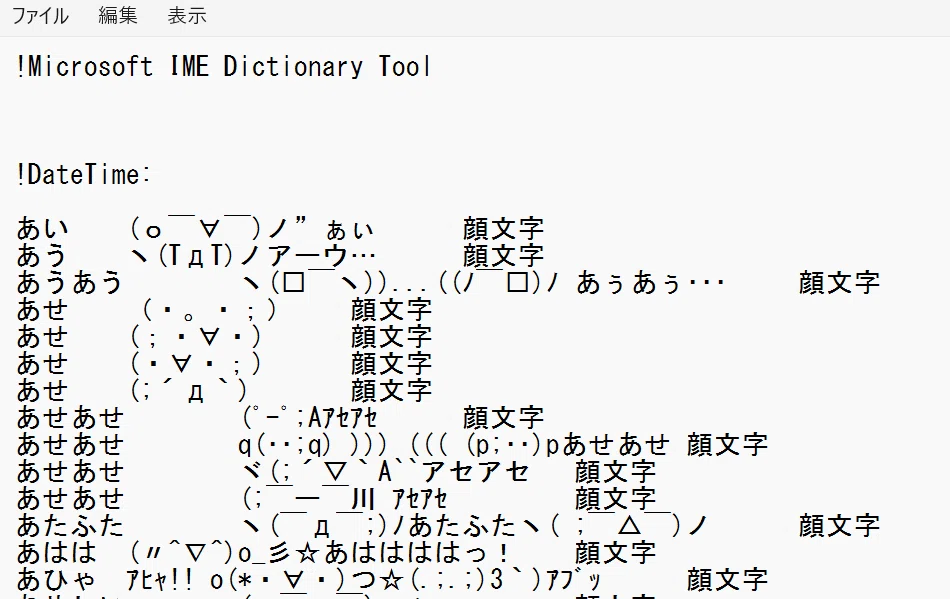Image resolution: width=950 pixels, height=599 pixels.
Task: Click the 'あう' reading text
Action: [42, 256]
